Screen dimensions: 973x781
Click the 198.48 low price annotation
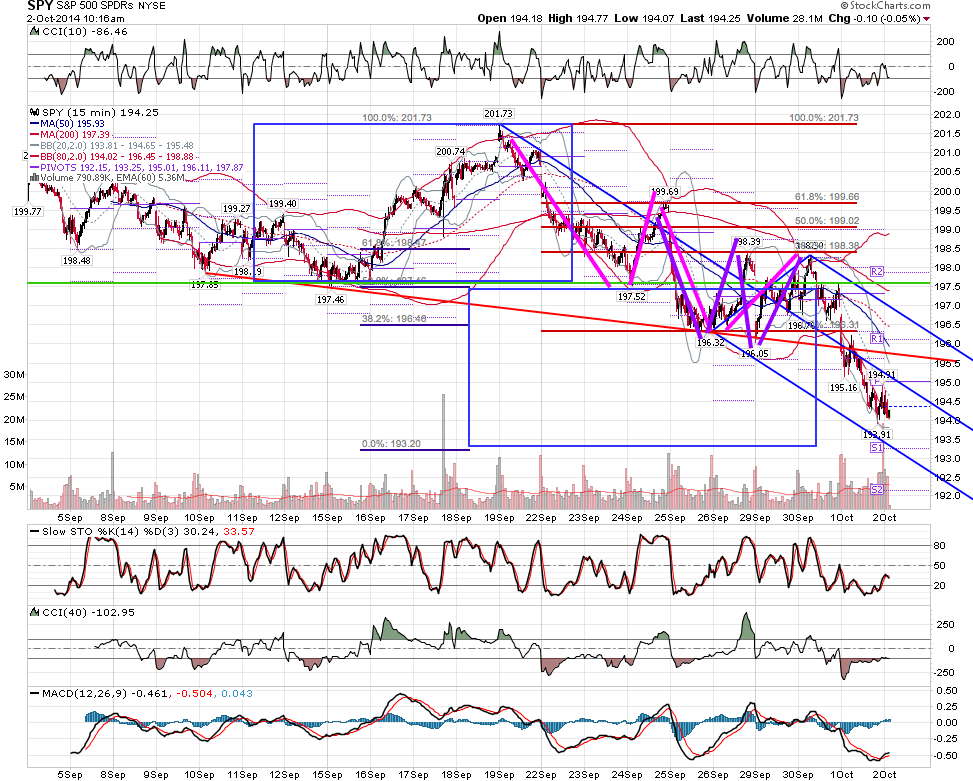[77, 261]
